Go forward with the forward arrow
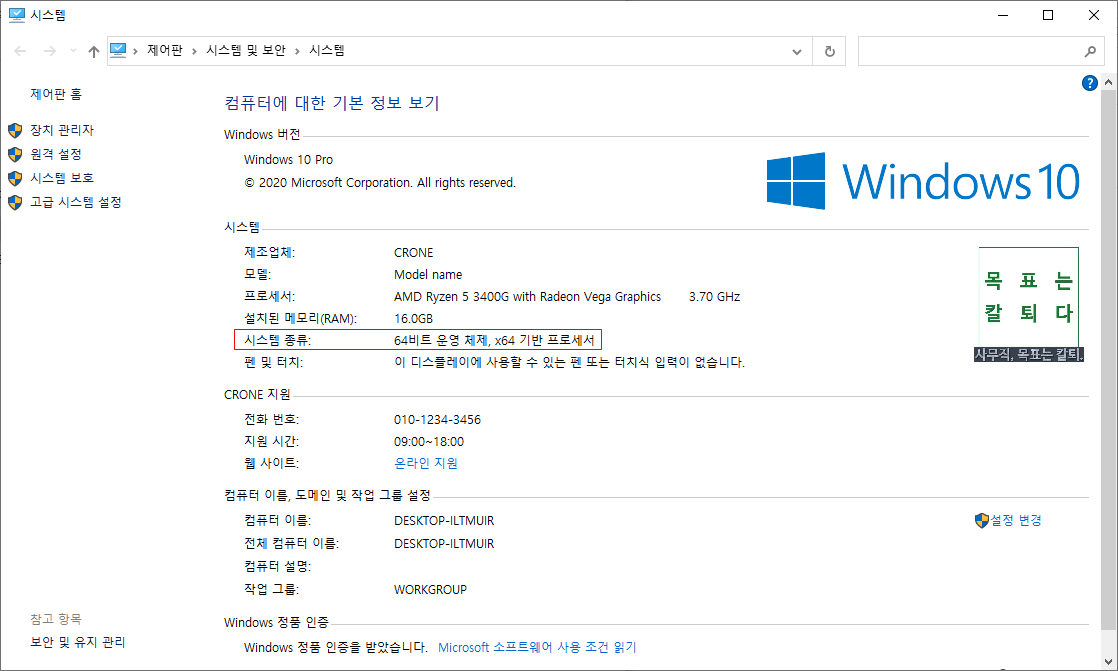This screenshot has height=671, width=1118. tap(49, 51)
